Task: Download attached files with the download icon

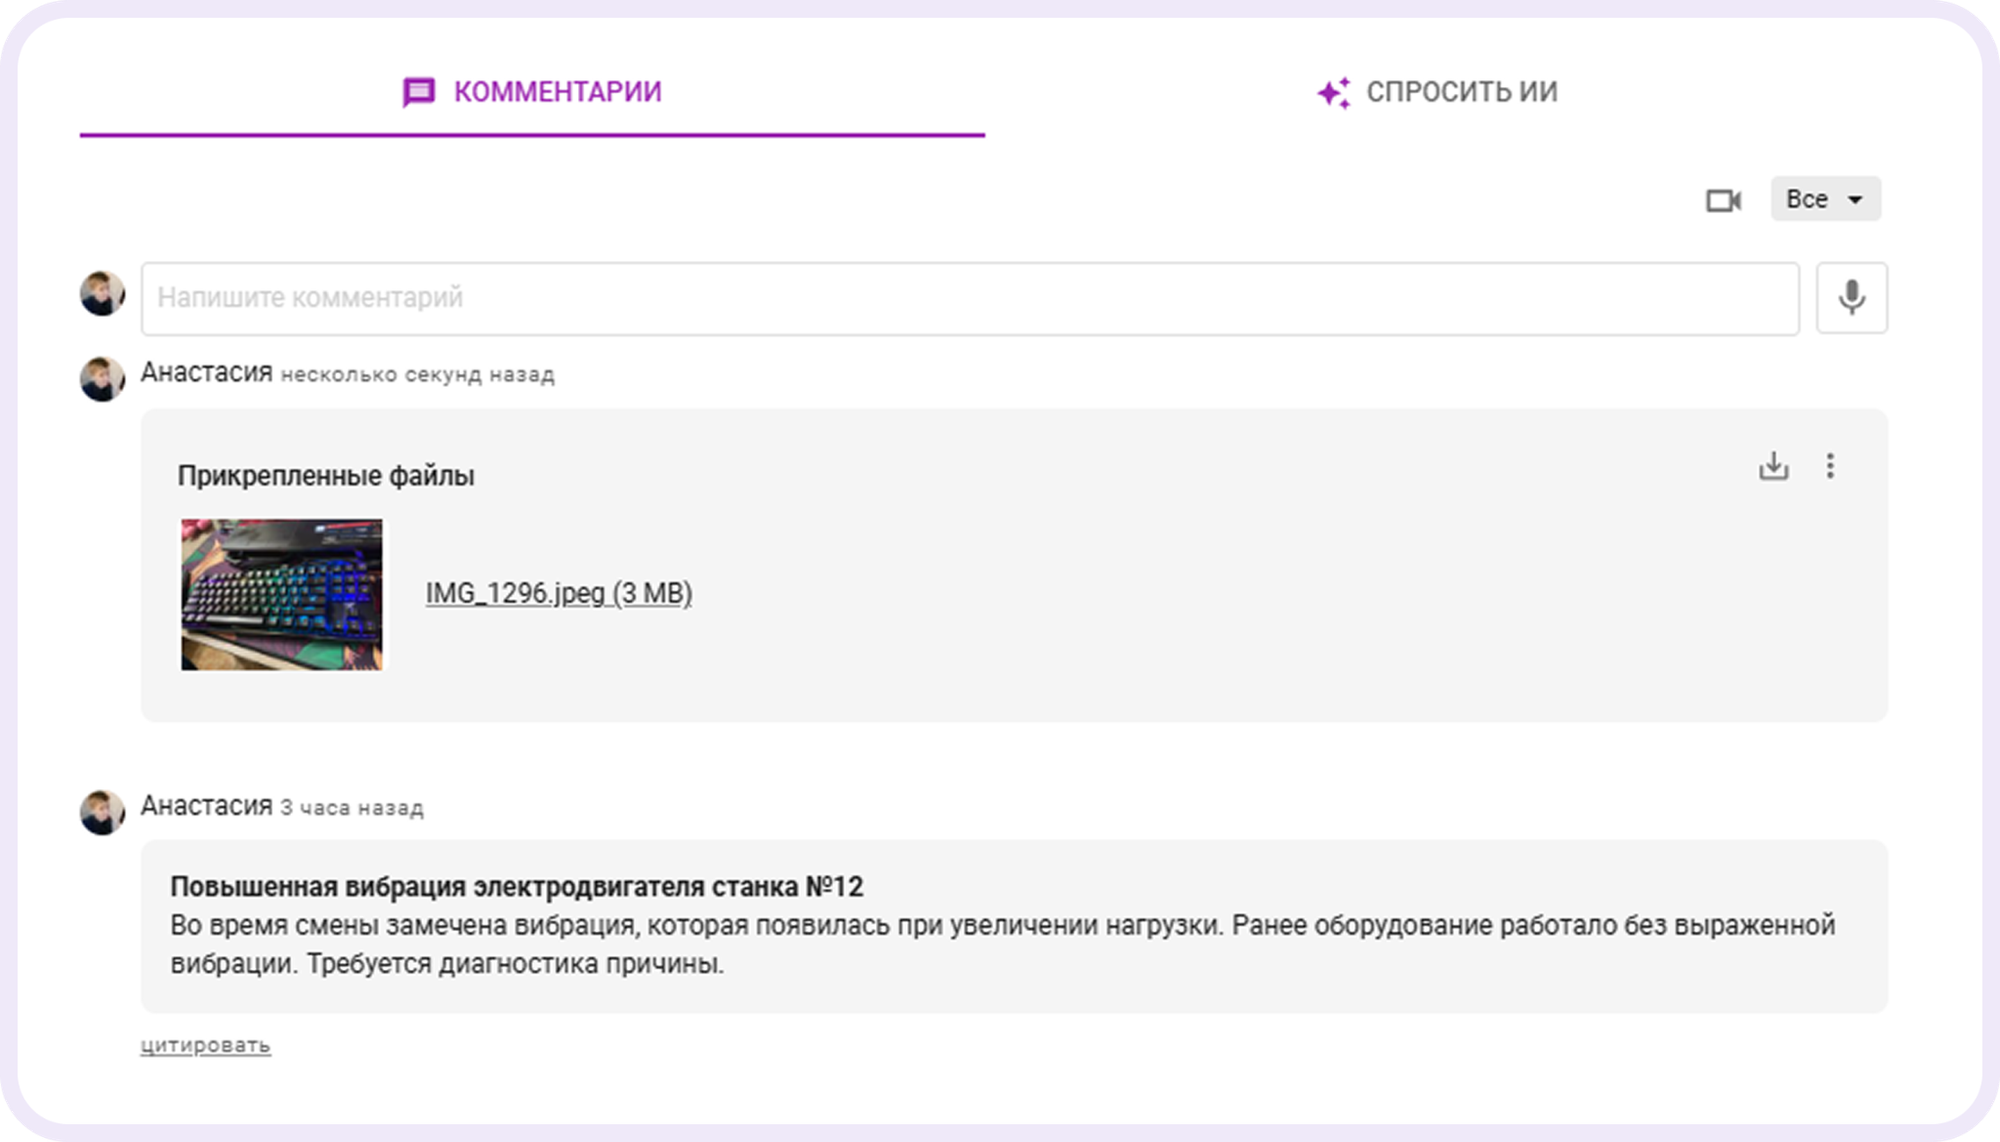Action: [1773, 466]
